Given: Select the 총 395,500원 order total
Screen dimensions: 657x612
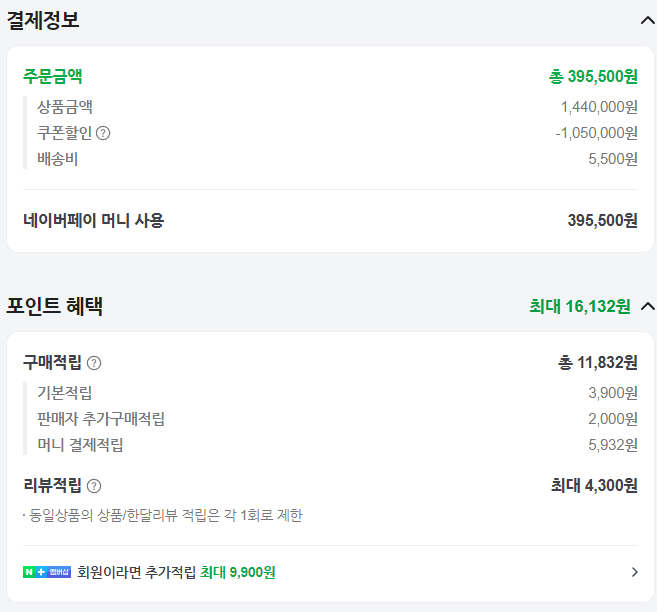Looking at the screenshot, I should [x=593, y=76].
